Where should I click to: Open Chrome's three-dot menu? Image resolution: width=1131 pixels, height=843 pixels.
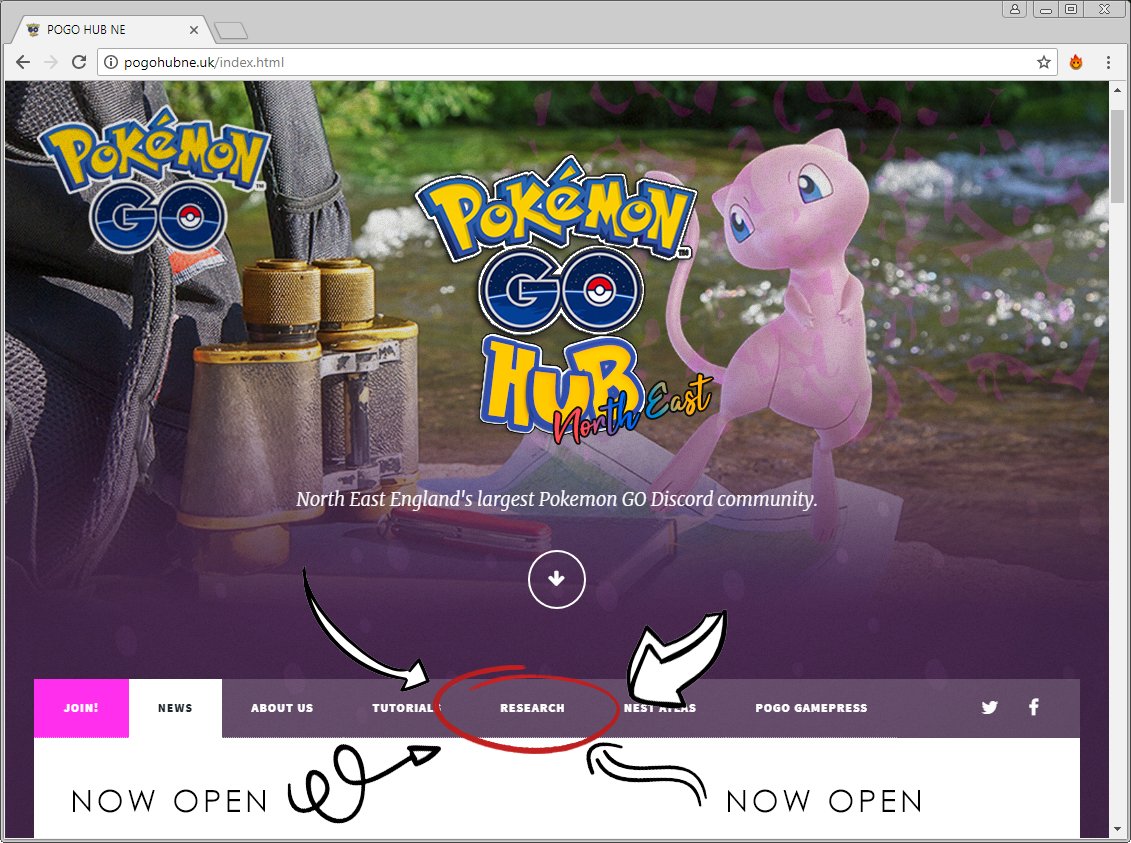coord(1109,62)
